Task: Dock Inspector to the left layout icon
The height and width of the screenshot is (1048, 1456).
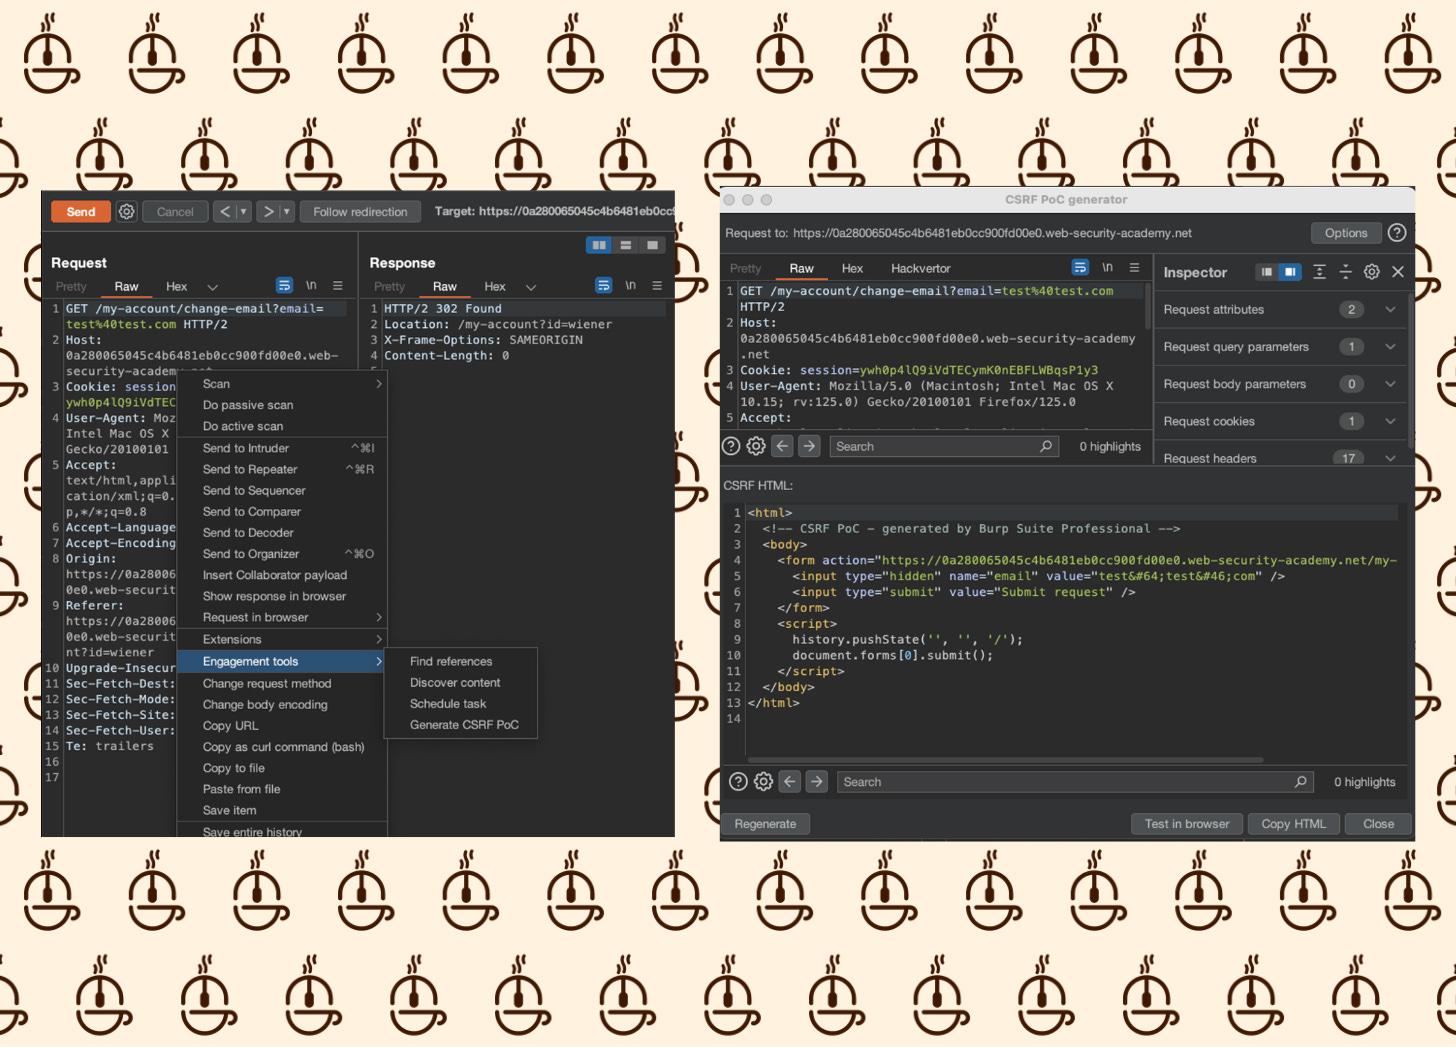Action: click(1267, 272)
